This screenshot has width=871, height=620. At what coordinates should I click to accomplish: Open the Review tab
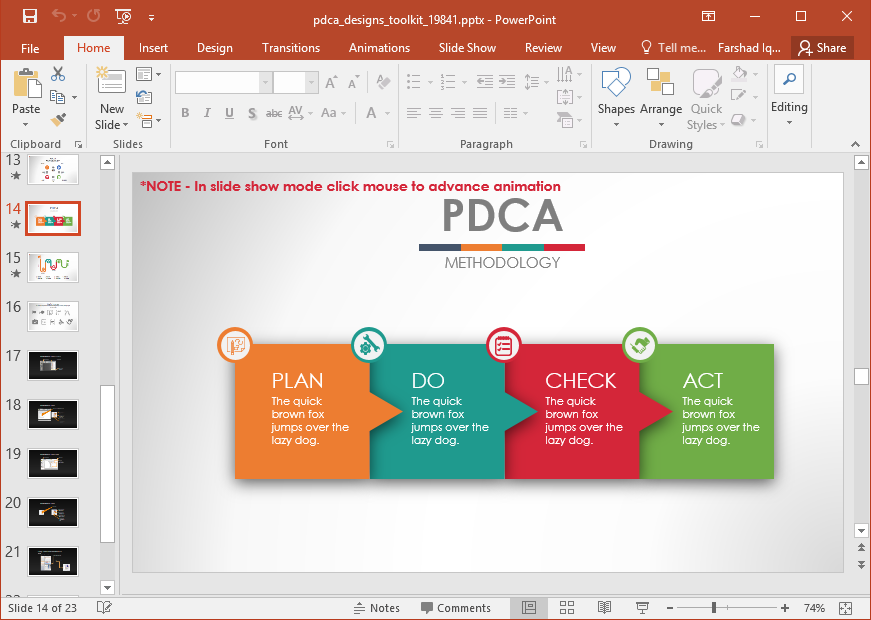click(543, 48)
